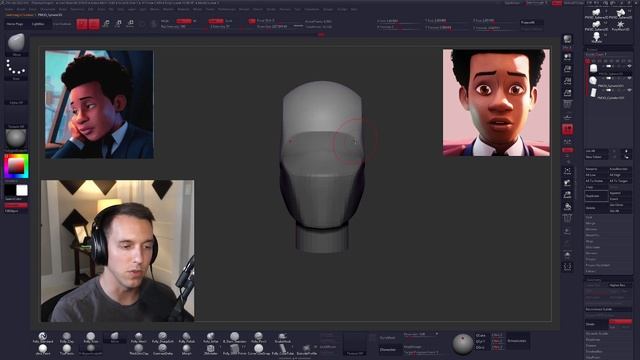
Task: Select the white secondary color swatch
Action: tap(22, 190)
